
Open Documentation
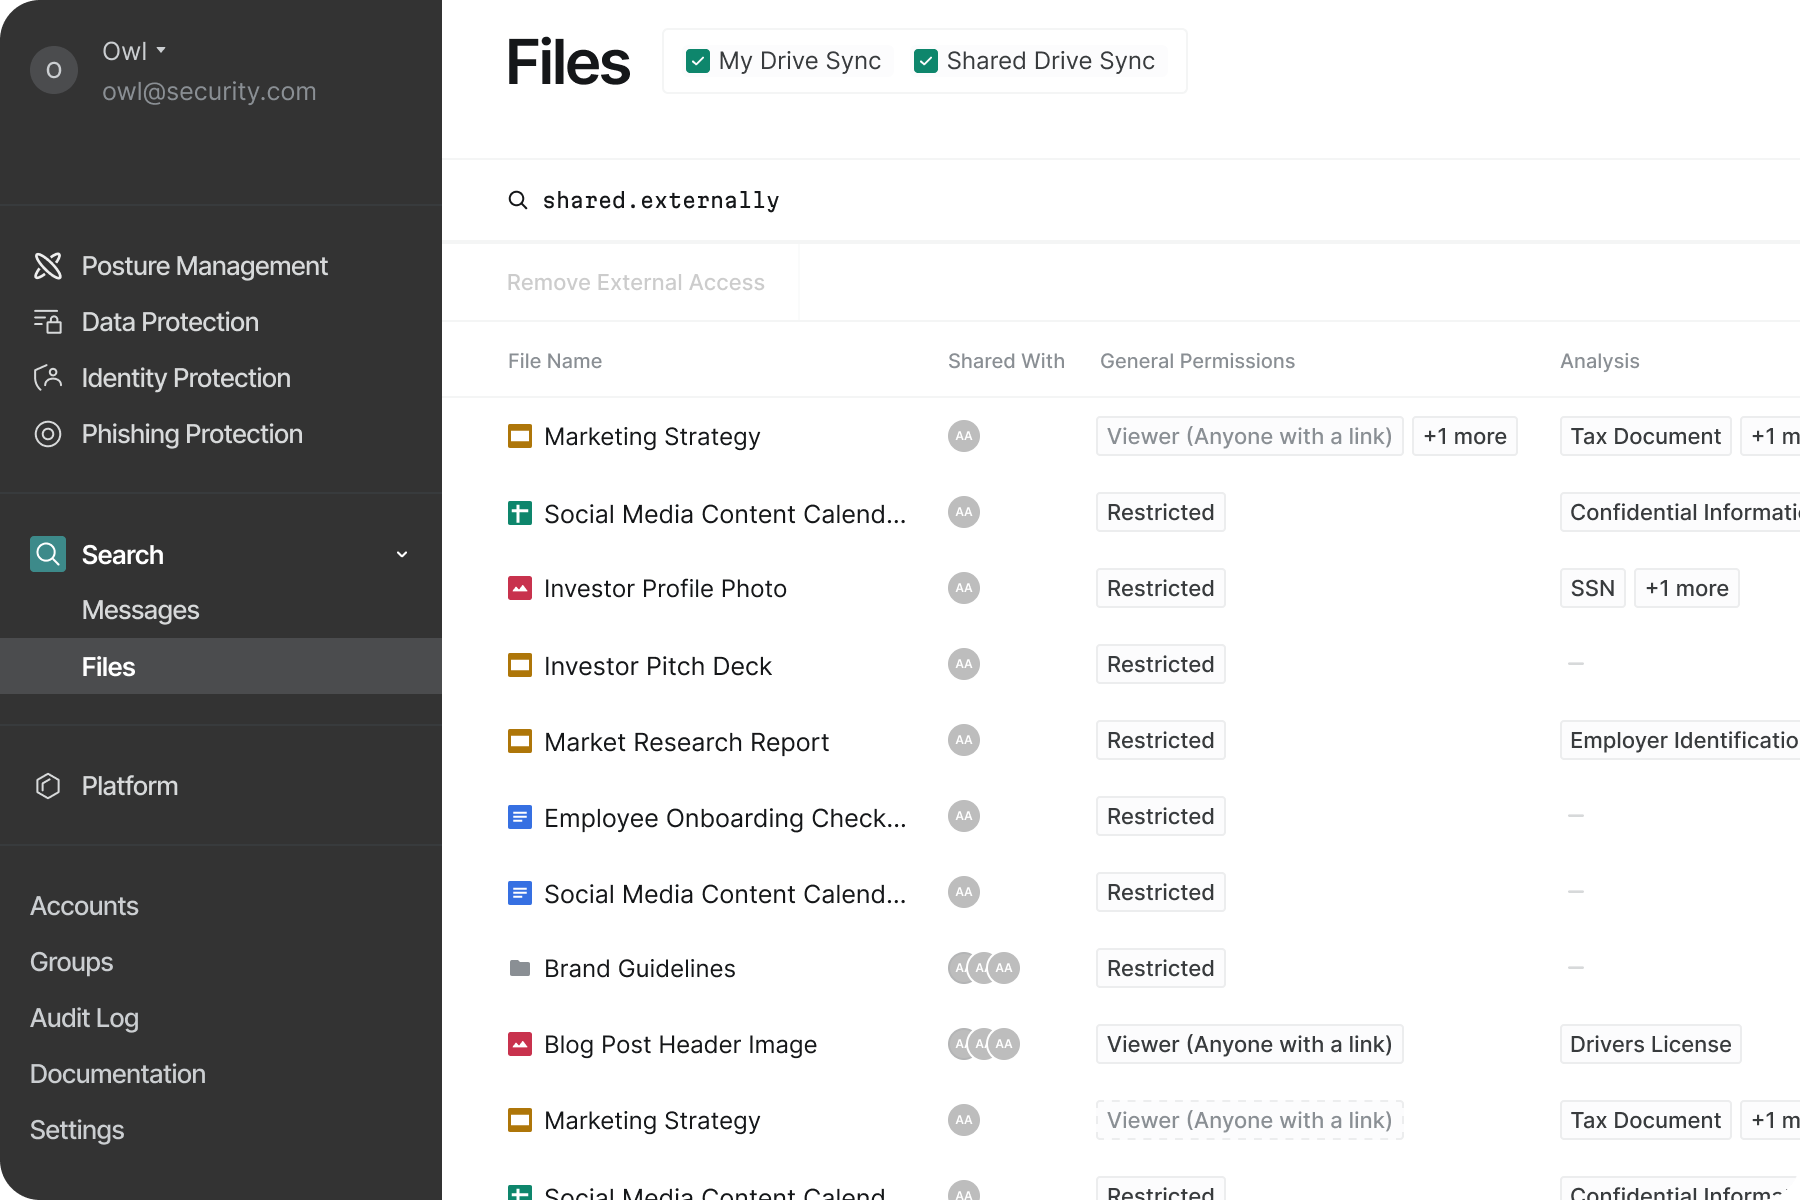(118, 1074)
